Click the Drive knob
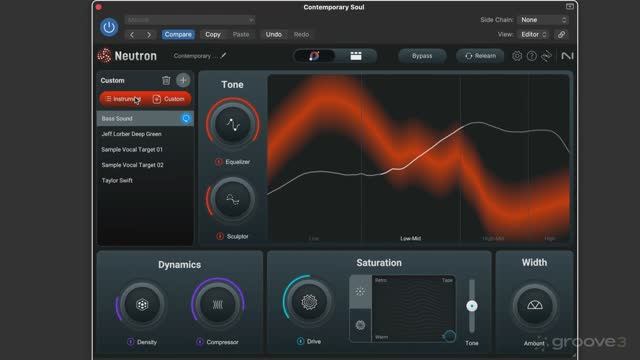The width and height of the screenshot is (640, 360). [x=309, y=302]
